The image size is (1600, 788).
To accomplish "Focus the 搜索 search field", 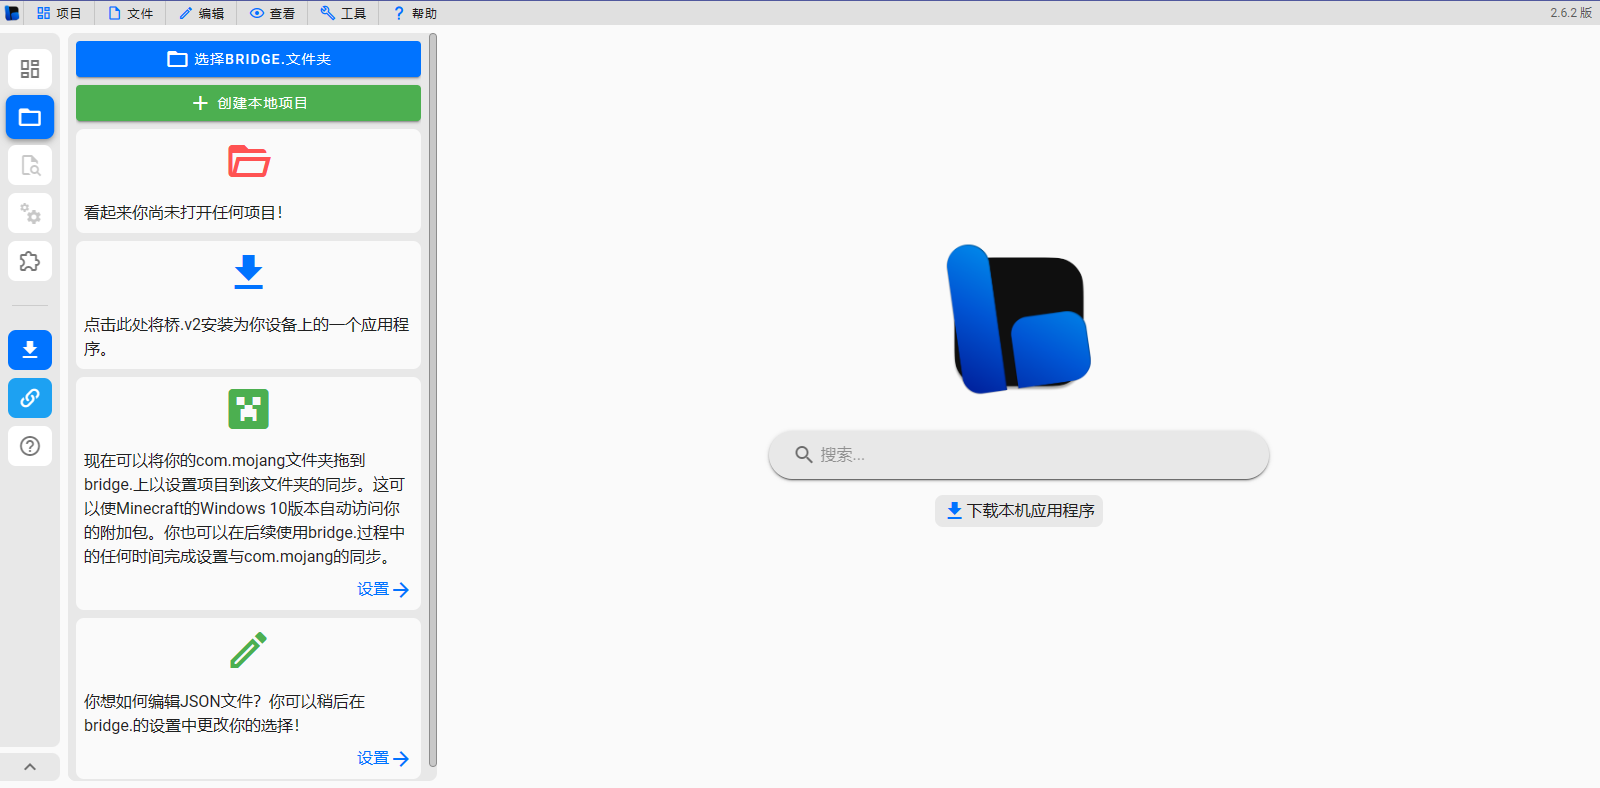I will [x=1019, y=455].
